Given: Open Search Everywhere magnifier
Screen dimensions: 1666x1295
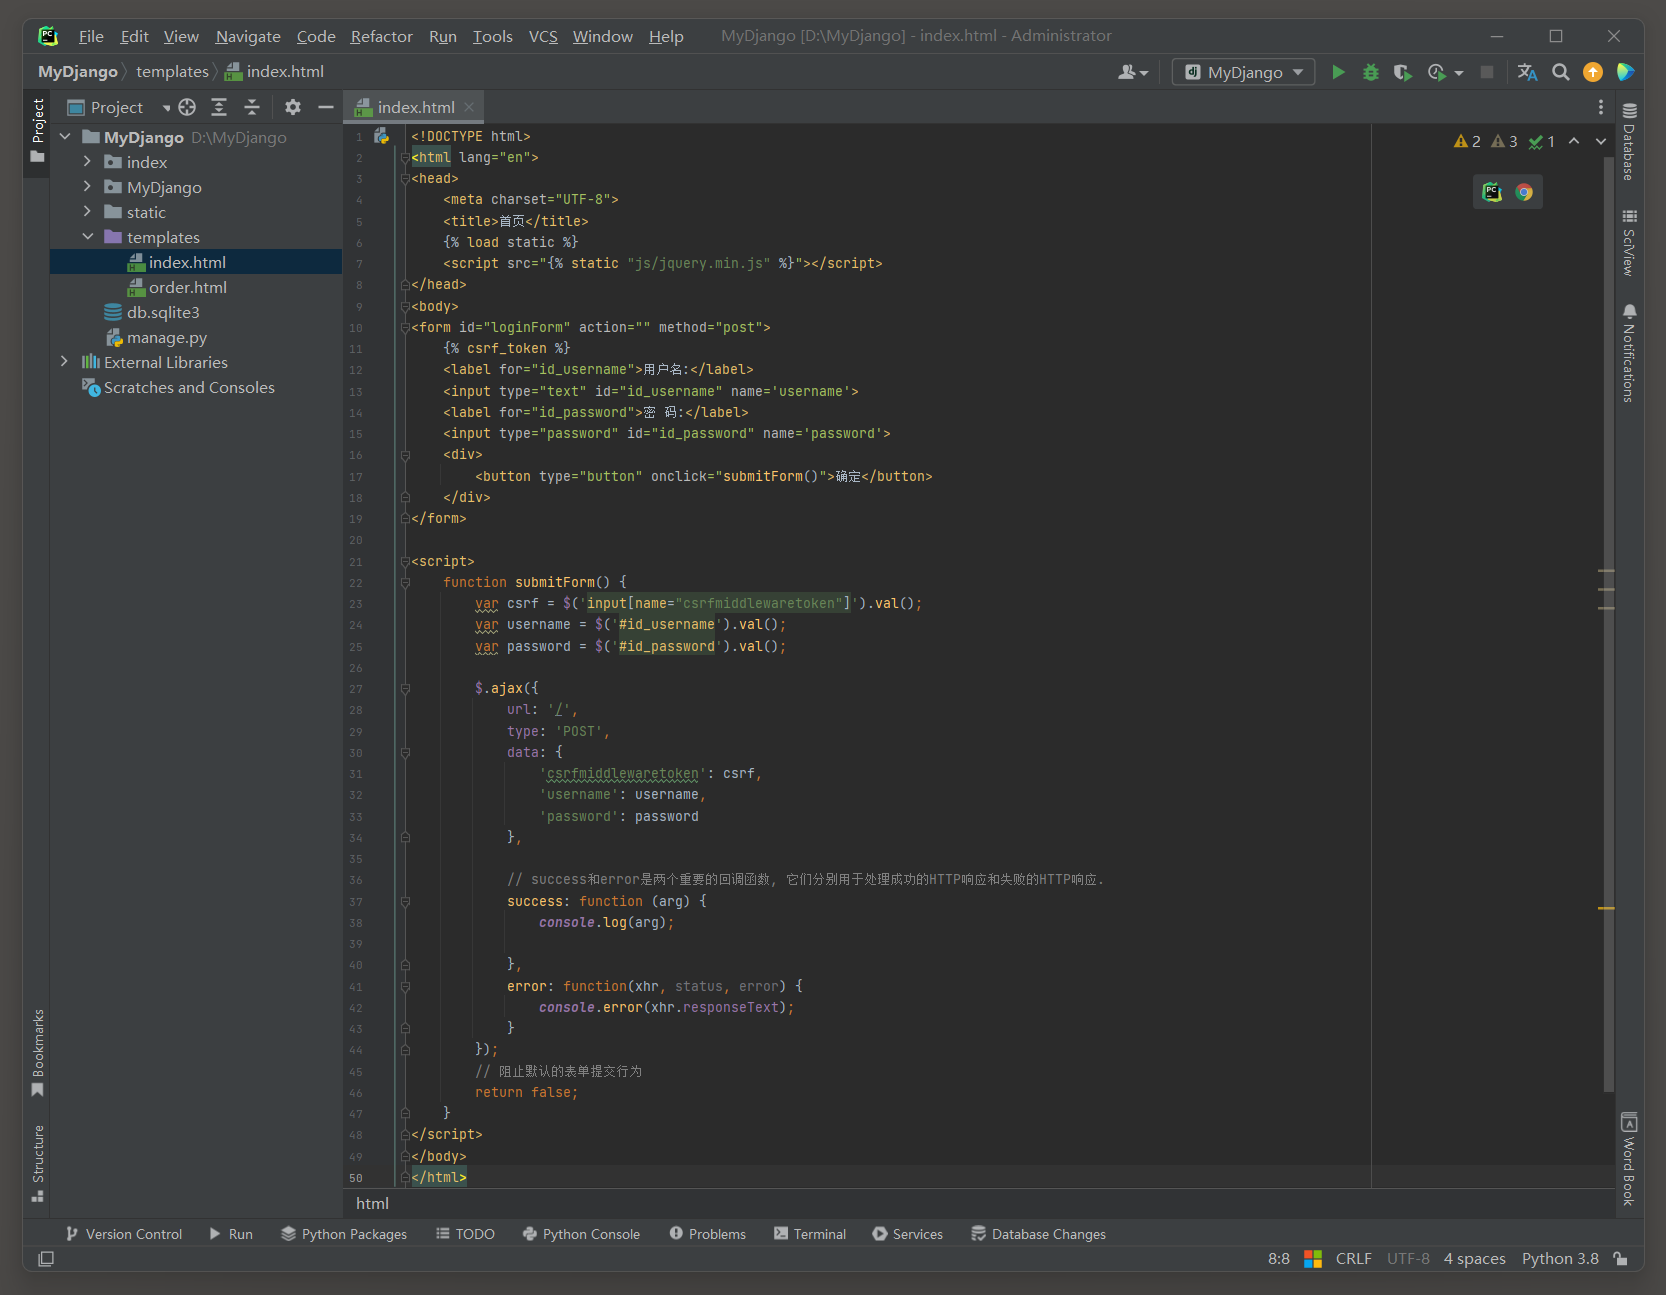Looking at the screenshot, I should click(1560, 72).
